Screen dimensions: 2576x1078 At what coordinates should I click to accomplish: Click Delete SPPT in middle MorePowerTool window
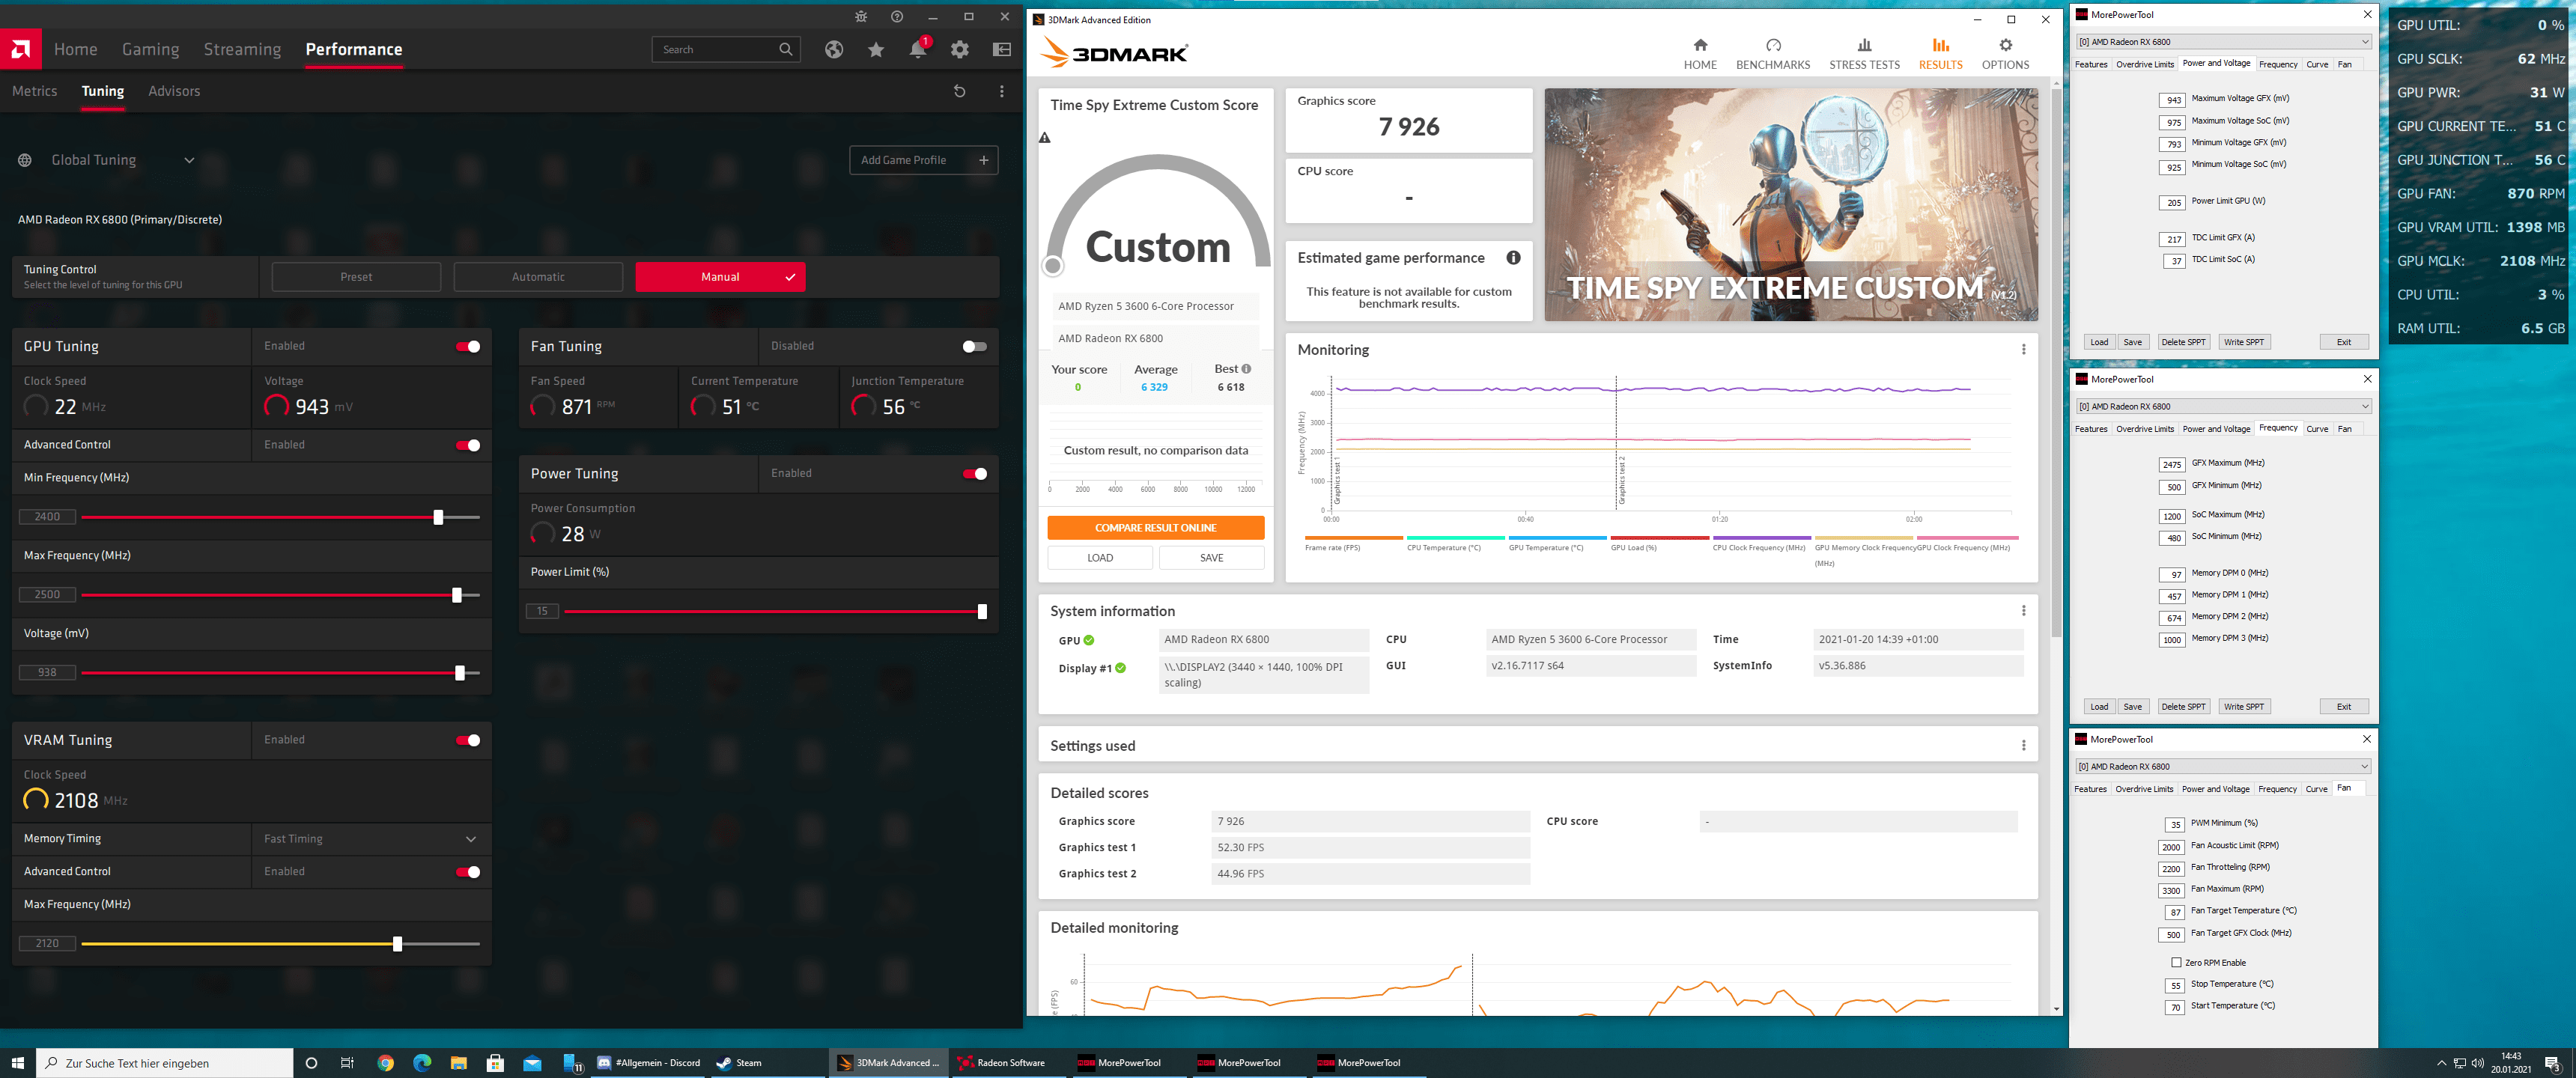click(2183, 706)
